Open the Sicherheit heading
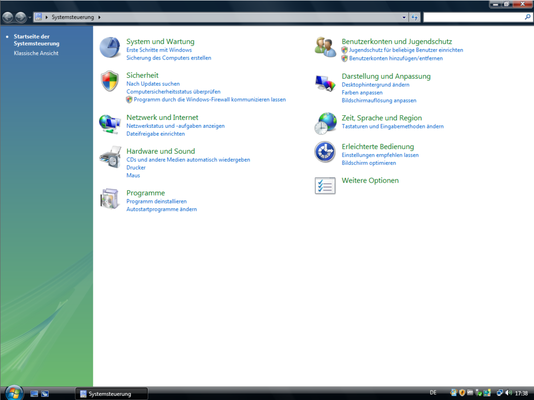Viewport: 534px width, 400px height. click(142, 75)
